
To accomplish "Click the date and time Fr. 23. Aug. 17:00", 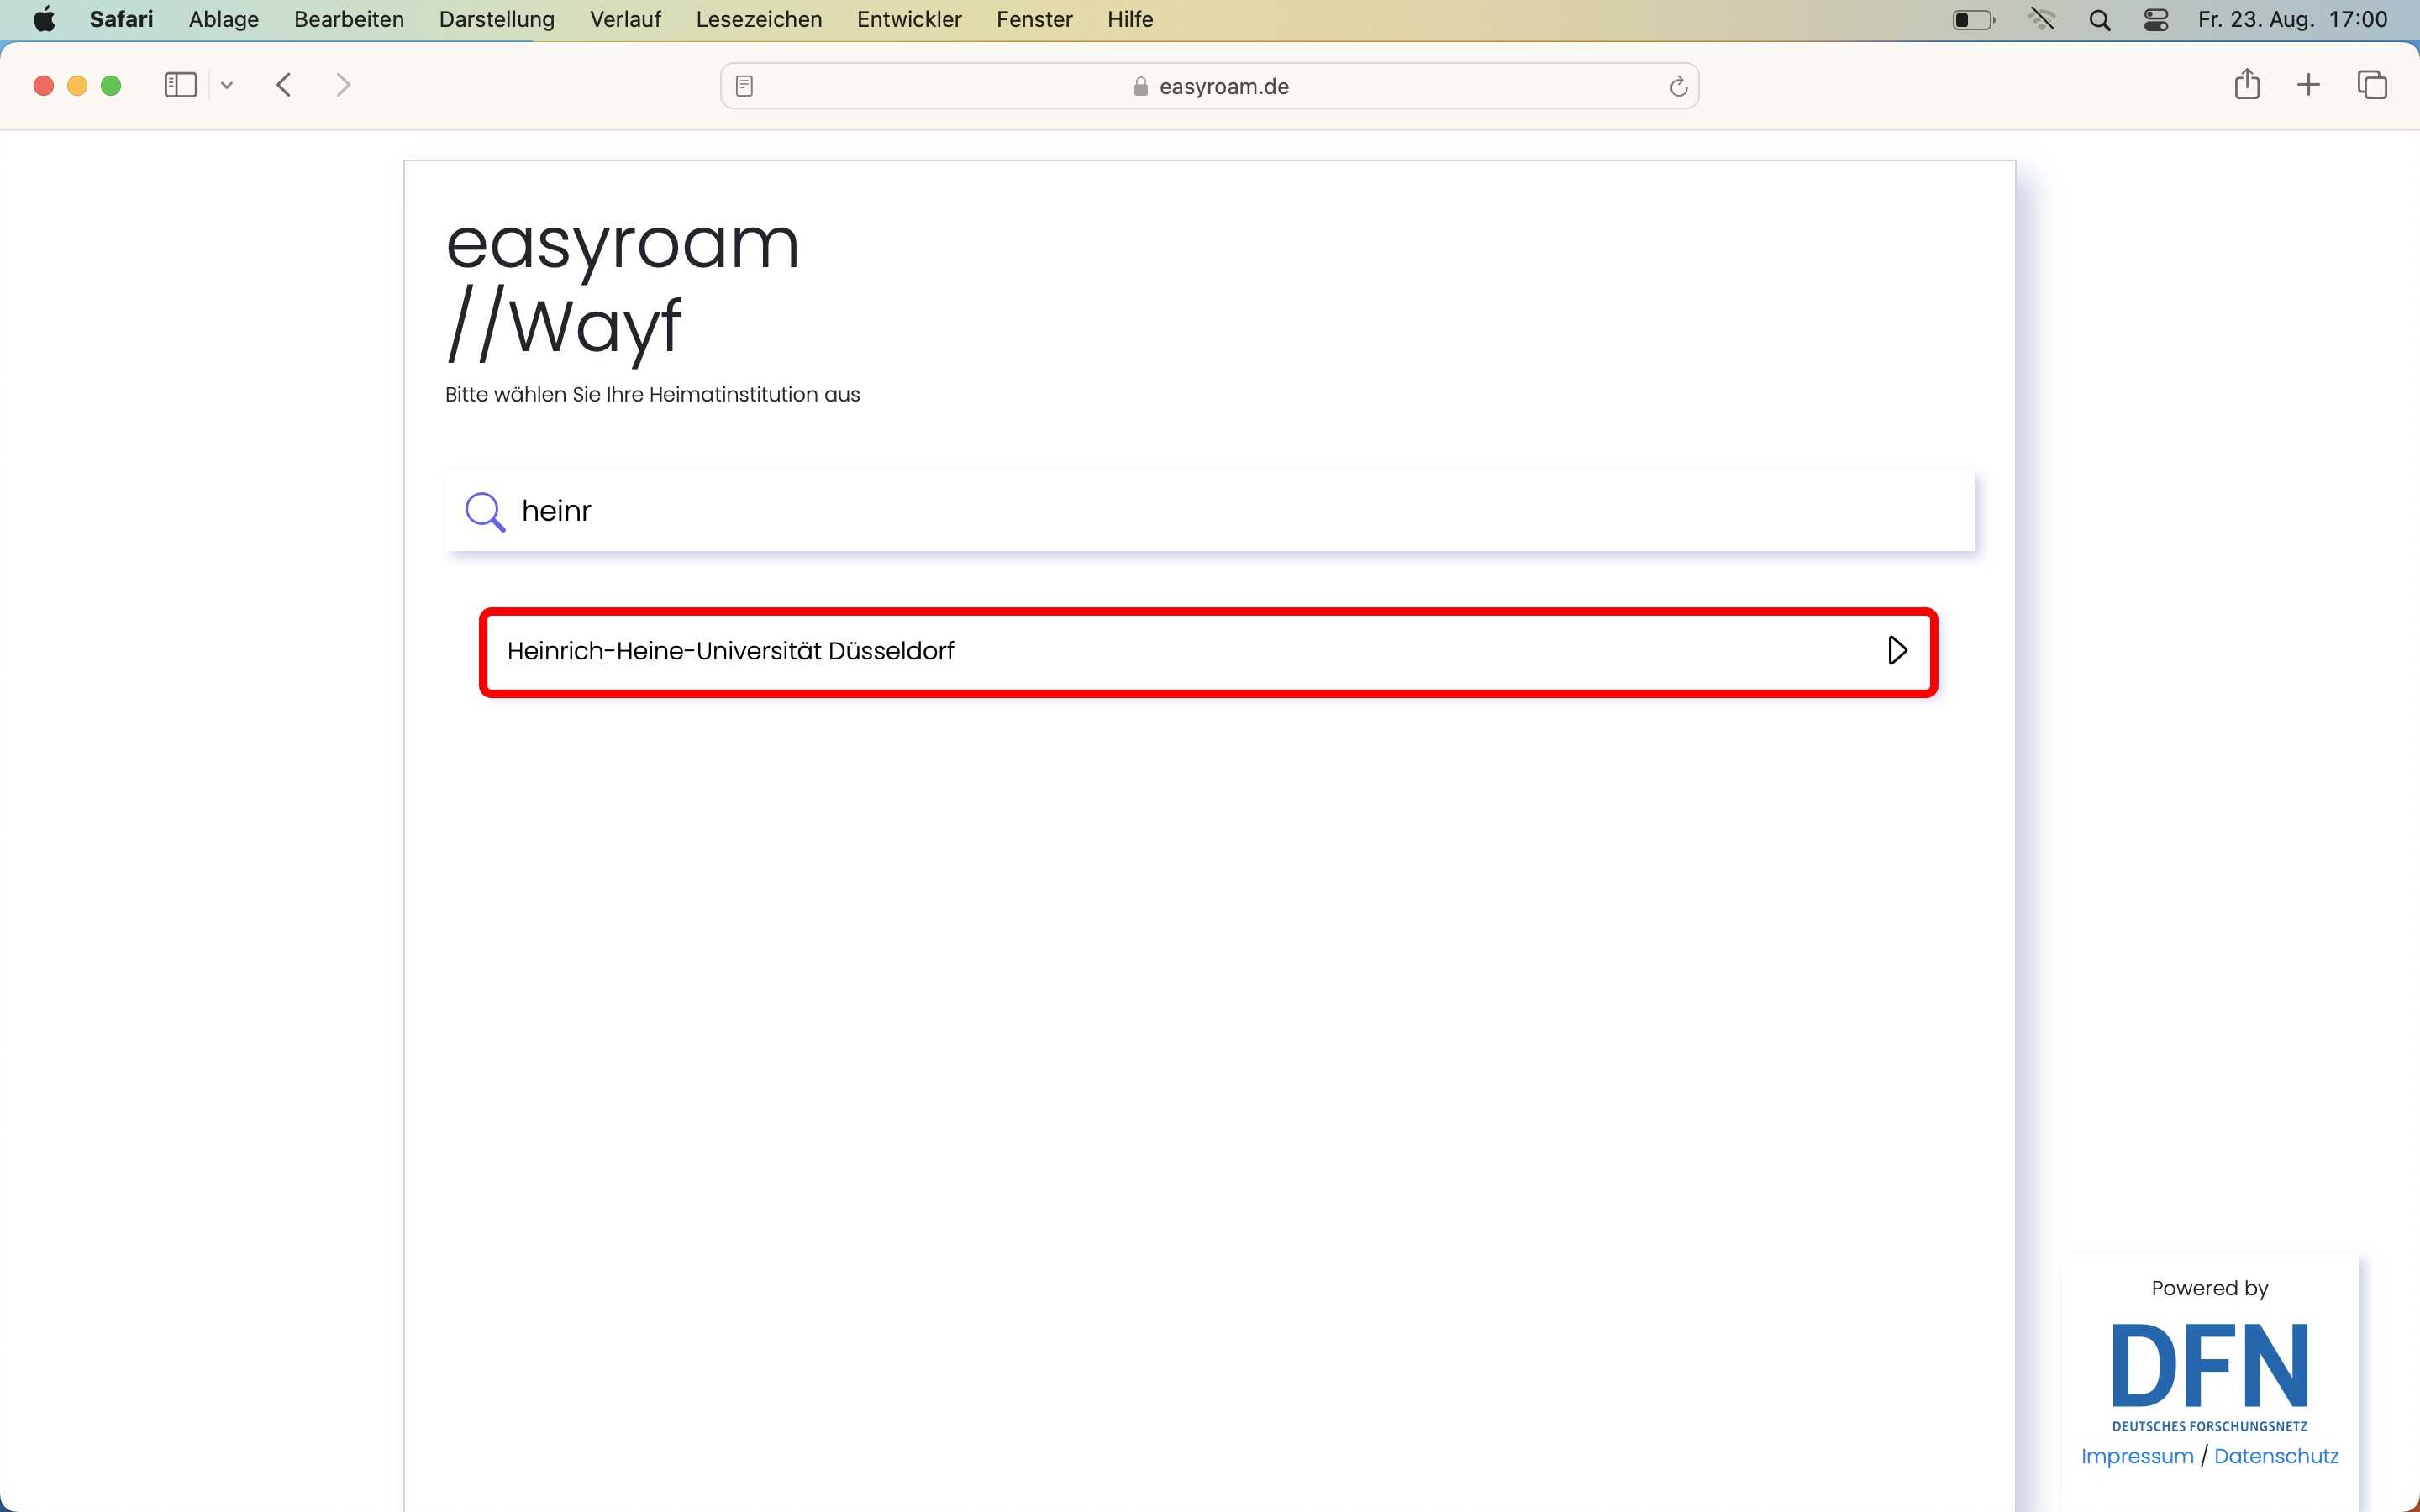I will point(2292,19).
